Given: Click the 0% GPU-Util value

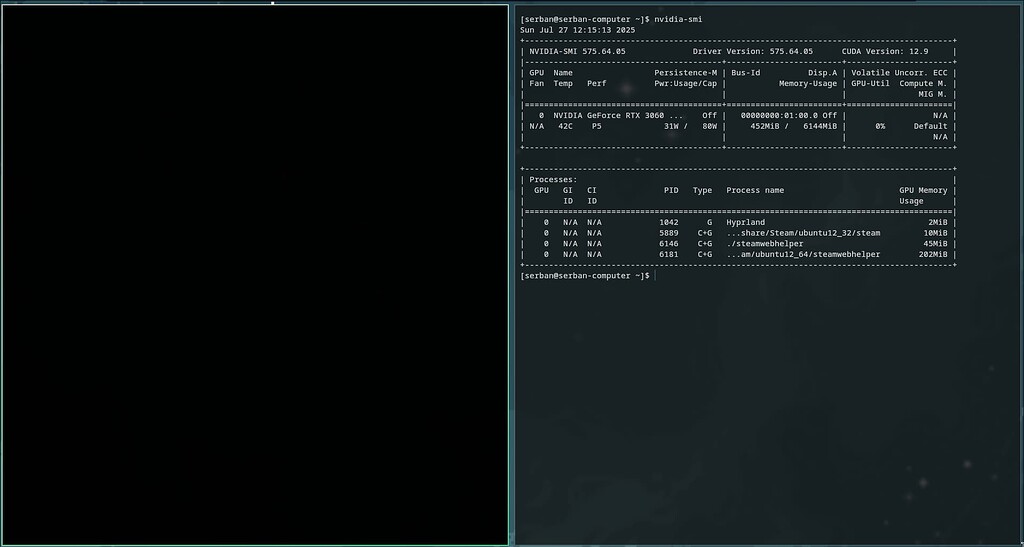Looking at the screenshot, I should coord(880,127).
